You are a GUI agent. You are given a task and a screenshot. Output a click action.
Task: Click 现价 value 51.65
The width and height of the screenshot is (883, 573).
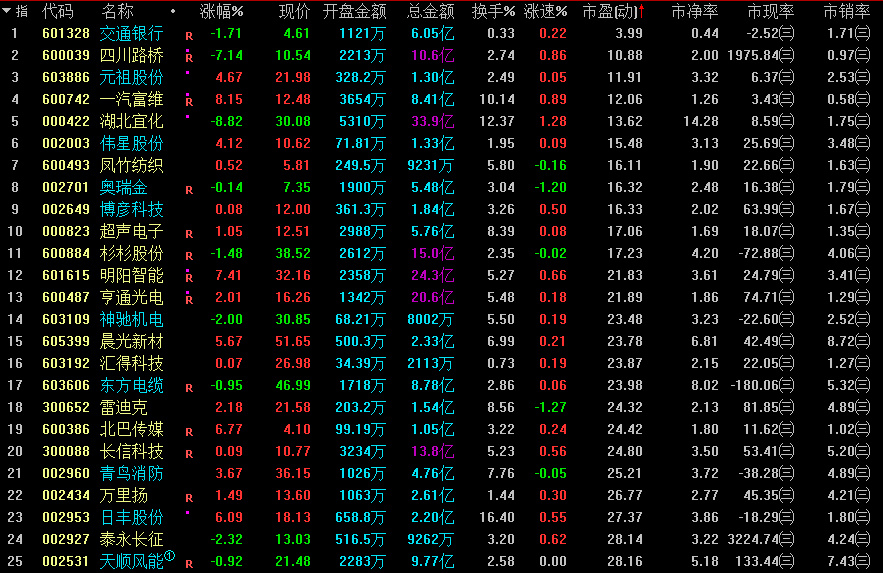tap(293, 341)
